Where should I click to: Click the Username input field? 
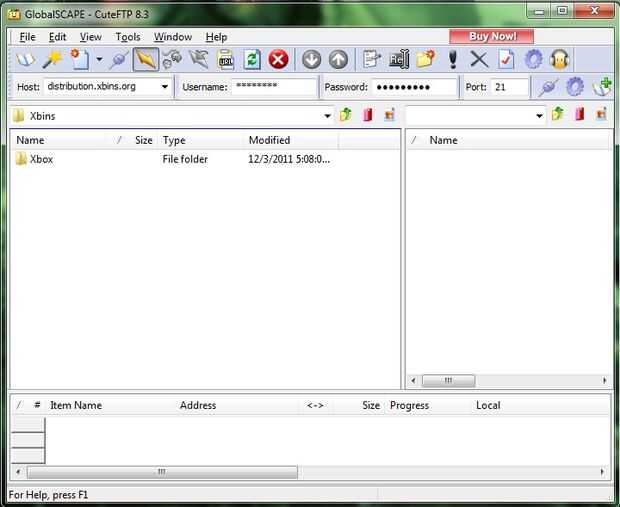click(x=274, y=87)
